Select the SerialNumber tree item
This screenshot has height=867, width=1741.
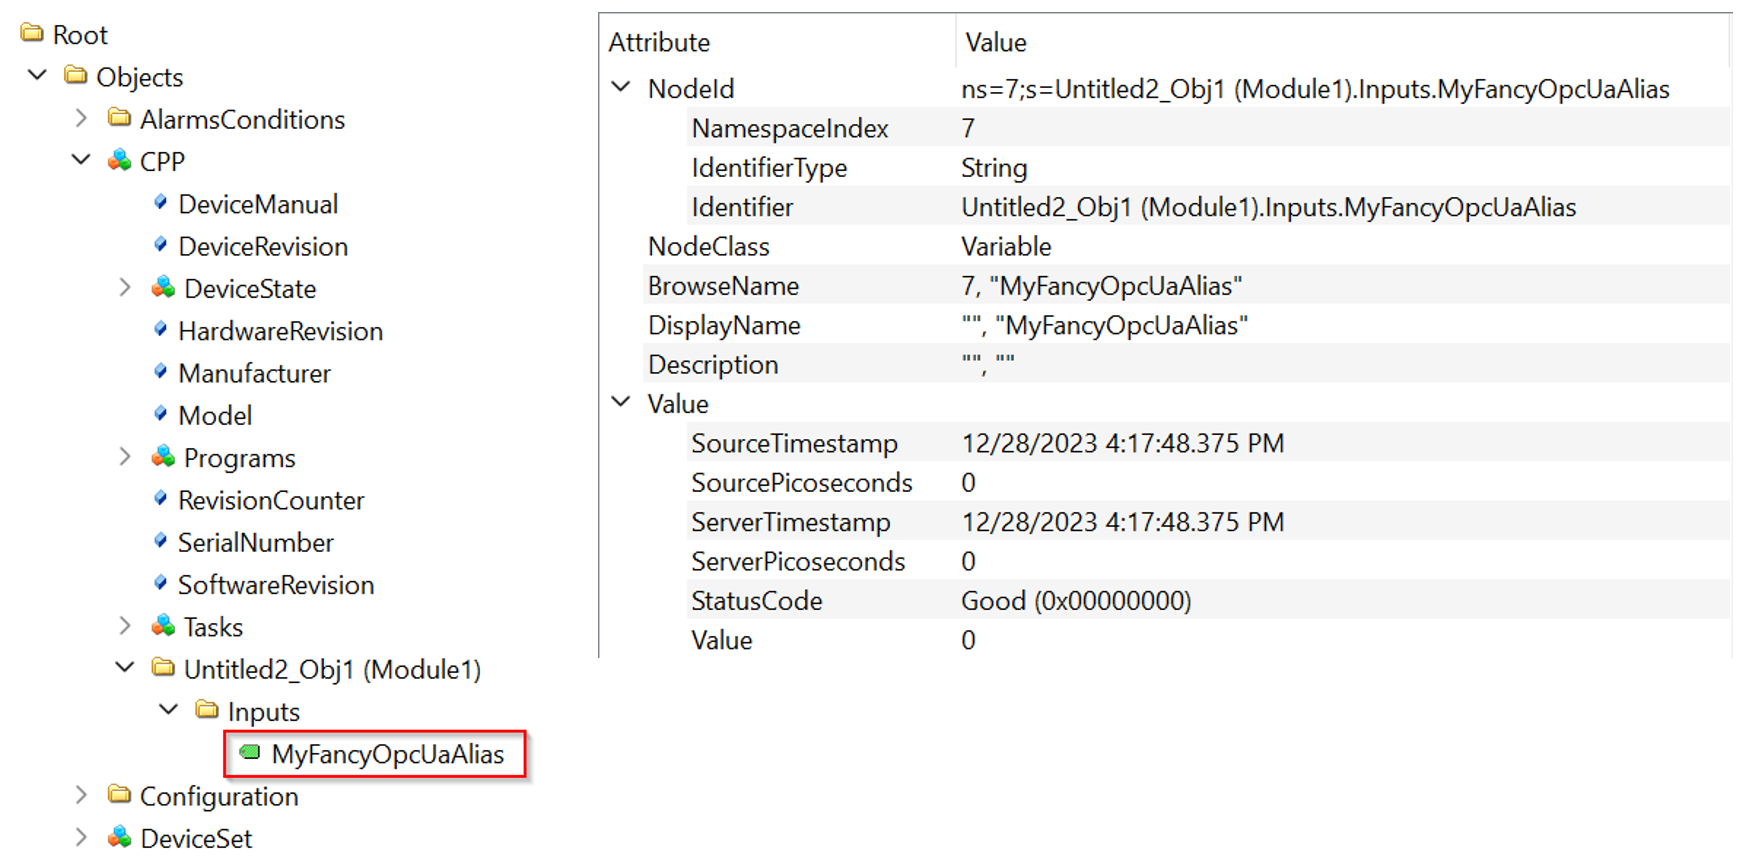[256, 542]
